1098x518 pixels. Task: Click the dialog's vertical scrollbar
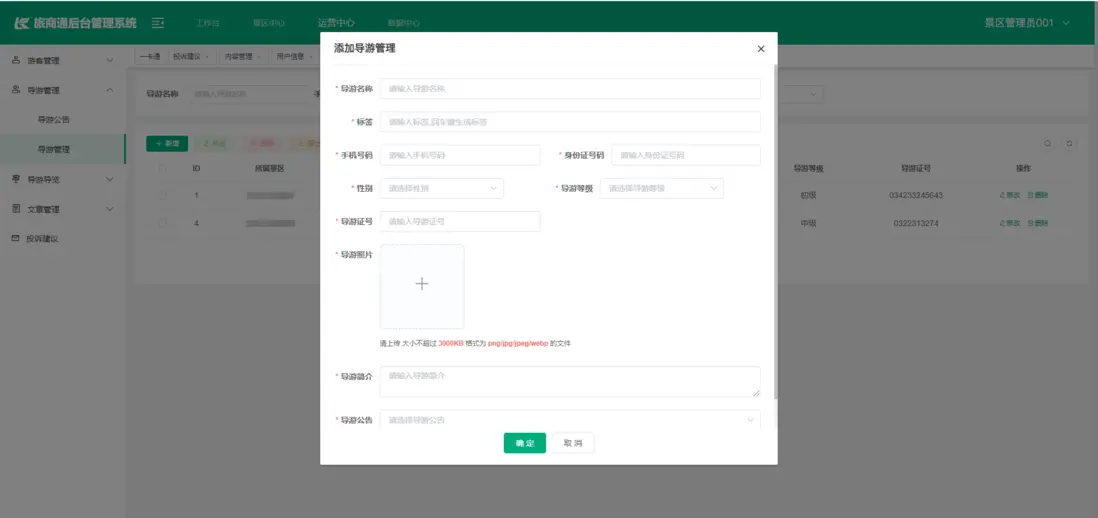tap(775, 231)
